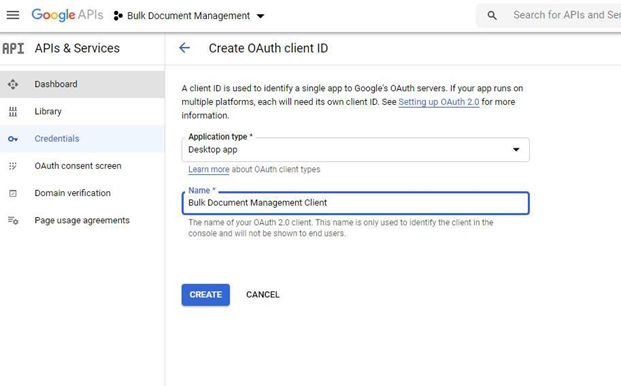Click the OAuth consent screen icon

click(13, 166)
